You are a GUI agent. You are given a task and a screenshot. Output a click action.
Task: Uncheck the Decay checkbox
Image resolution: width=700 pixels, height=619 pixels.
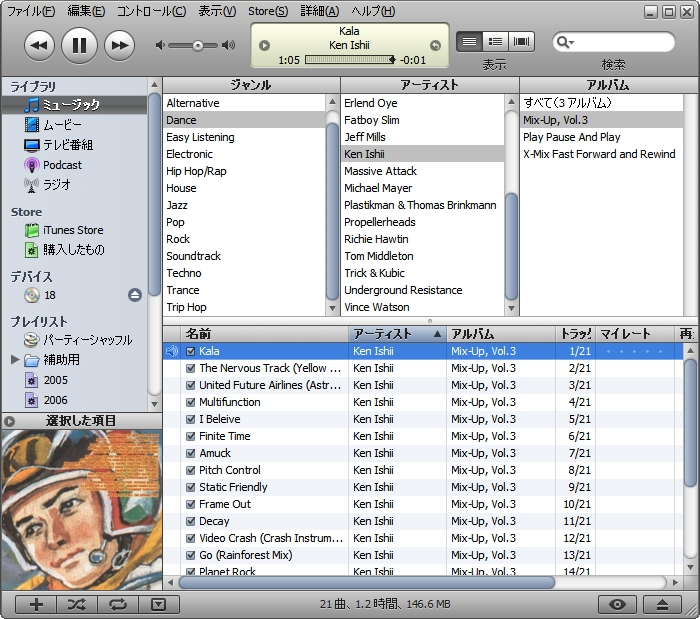[x=191, y=521]
